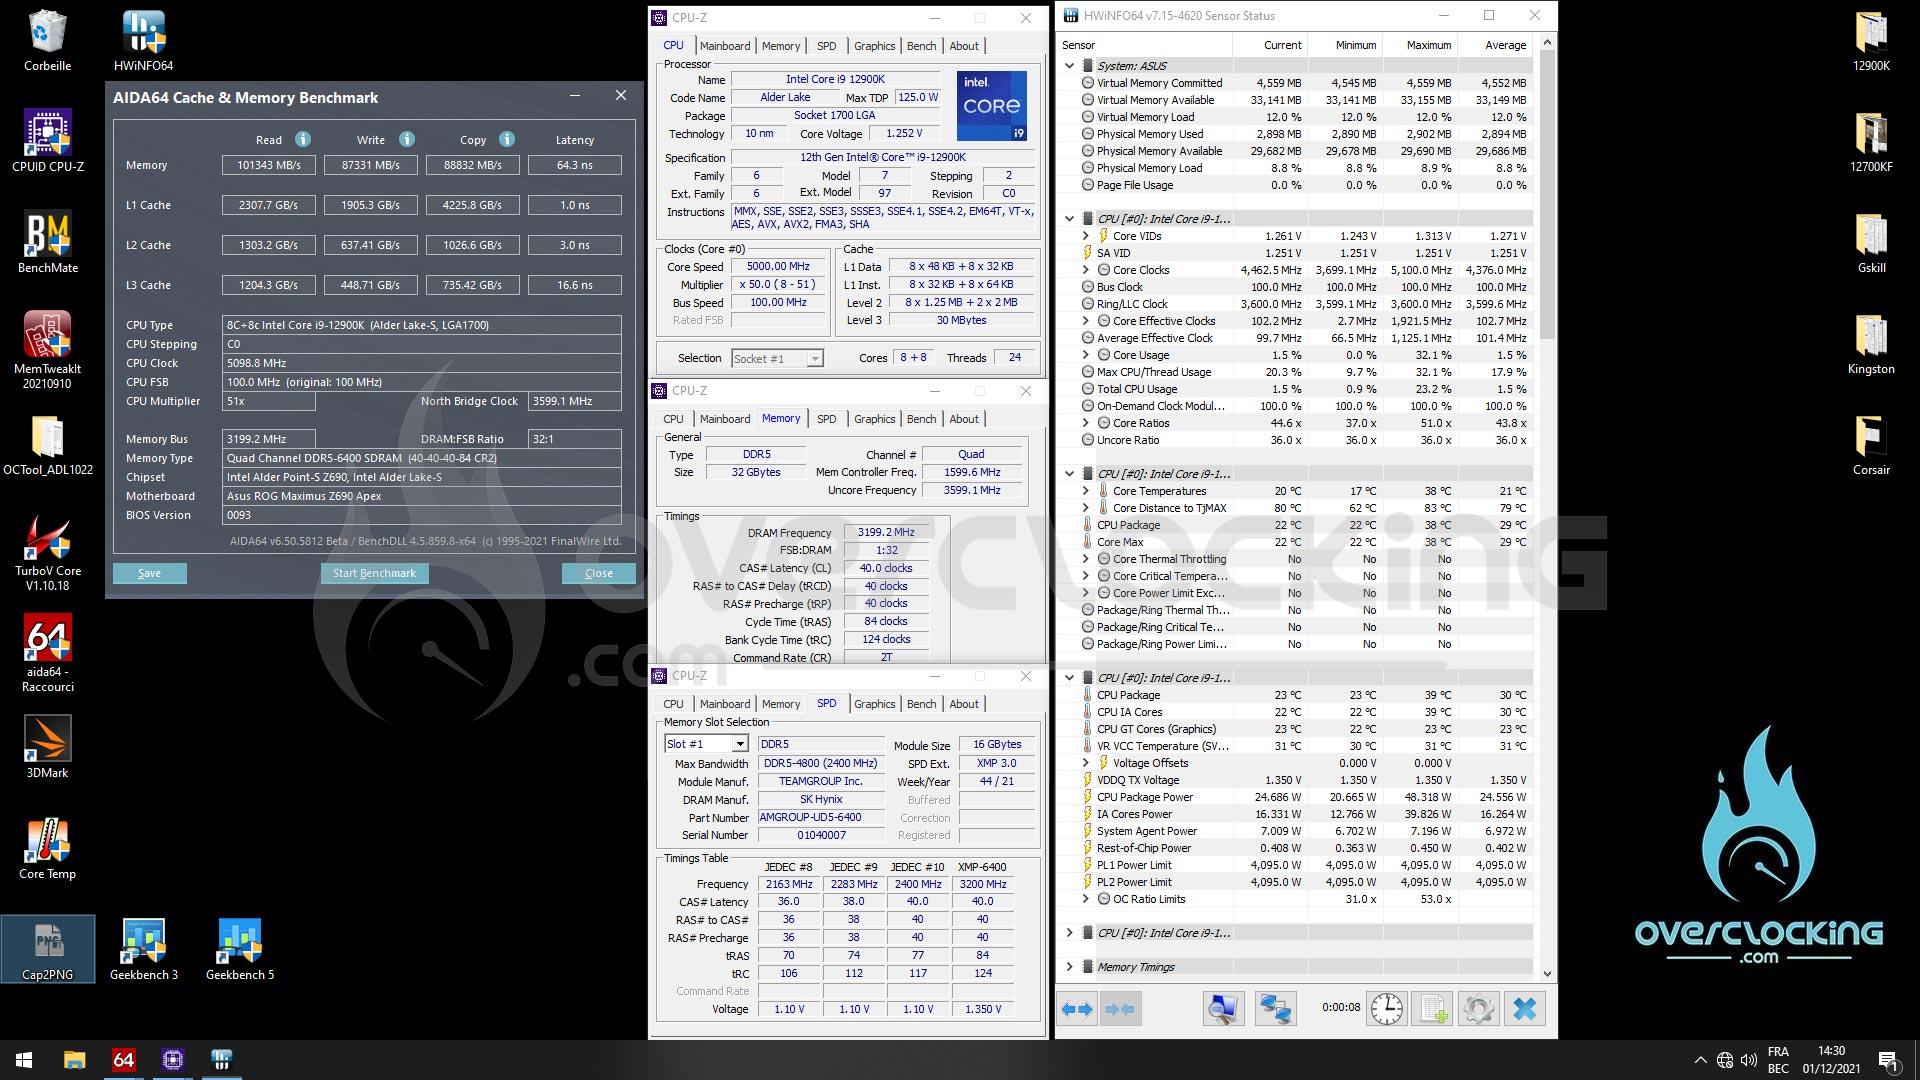Open Graphics tab in middle CPU-Z Memory window
This screenshot has width=1920, height=1080.
coord(874,419)
